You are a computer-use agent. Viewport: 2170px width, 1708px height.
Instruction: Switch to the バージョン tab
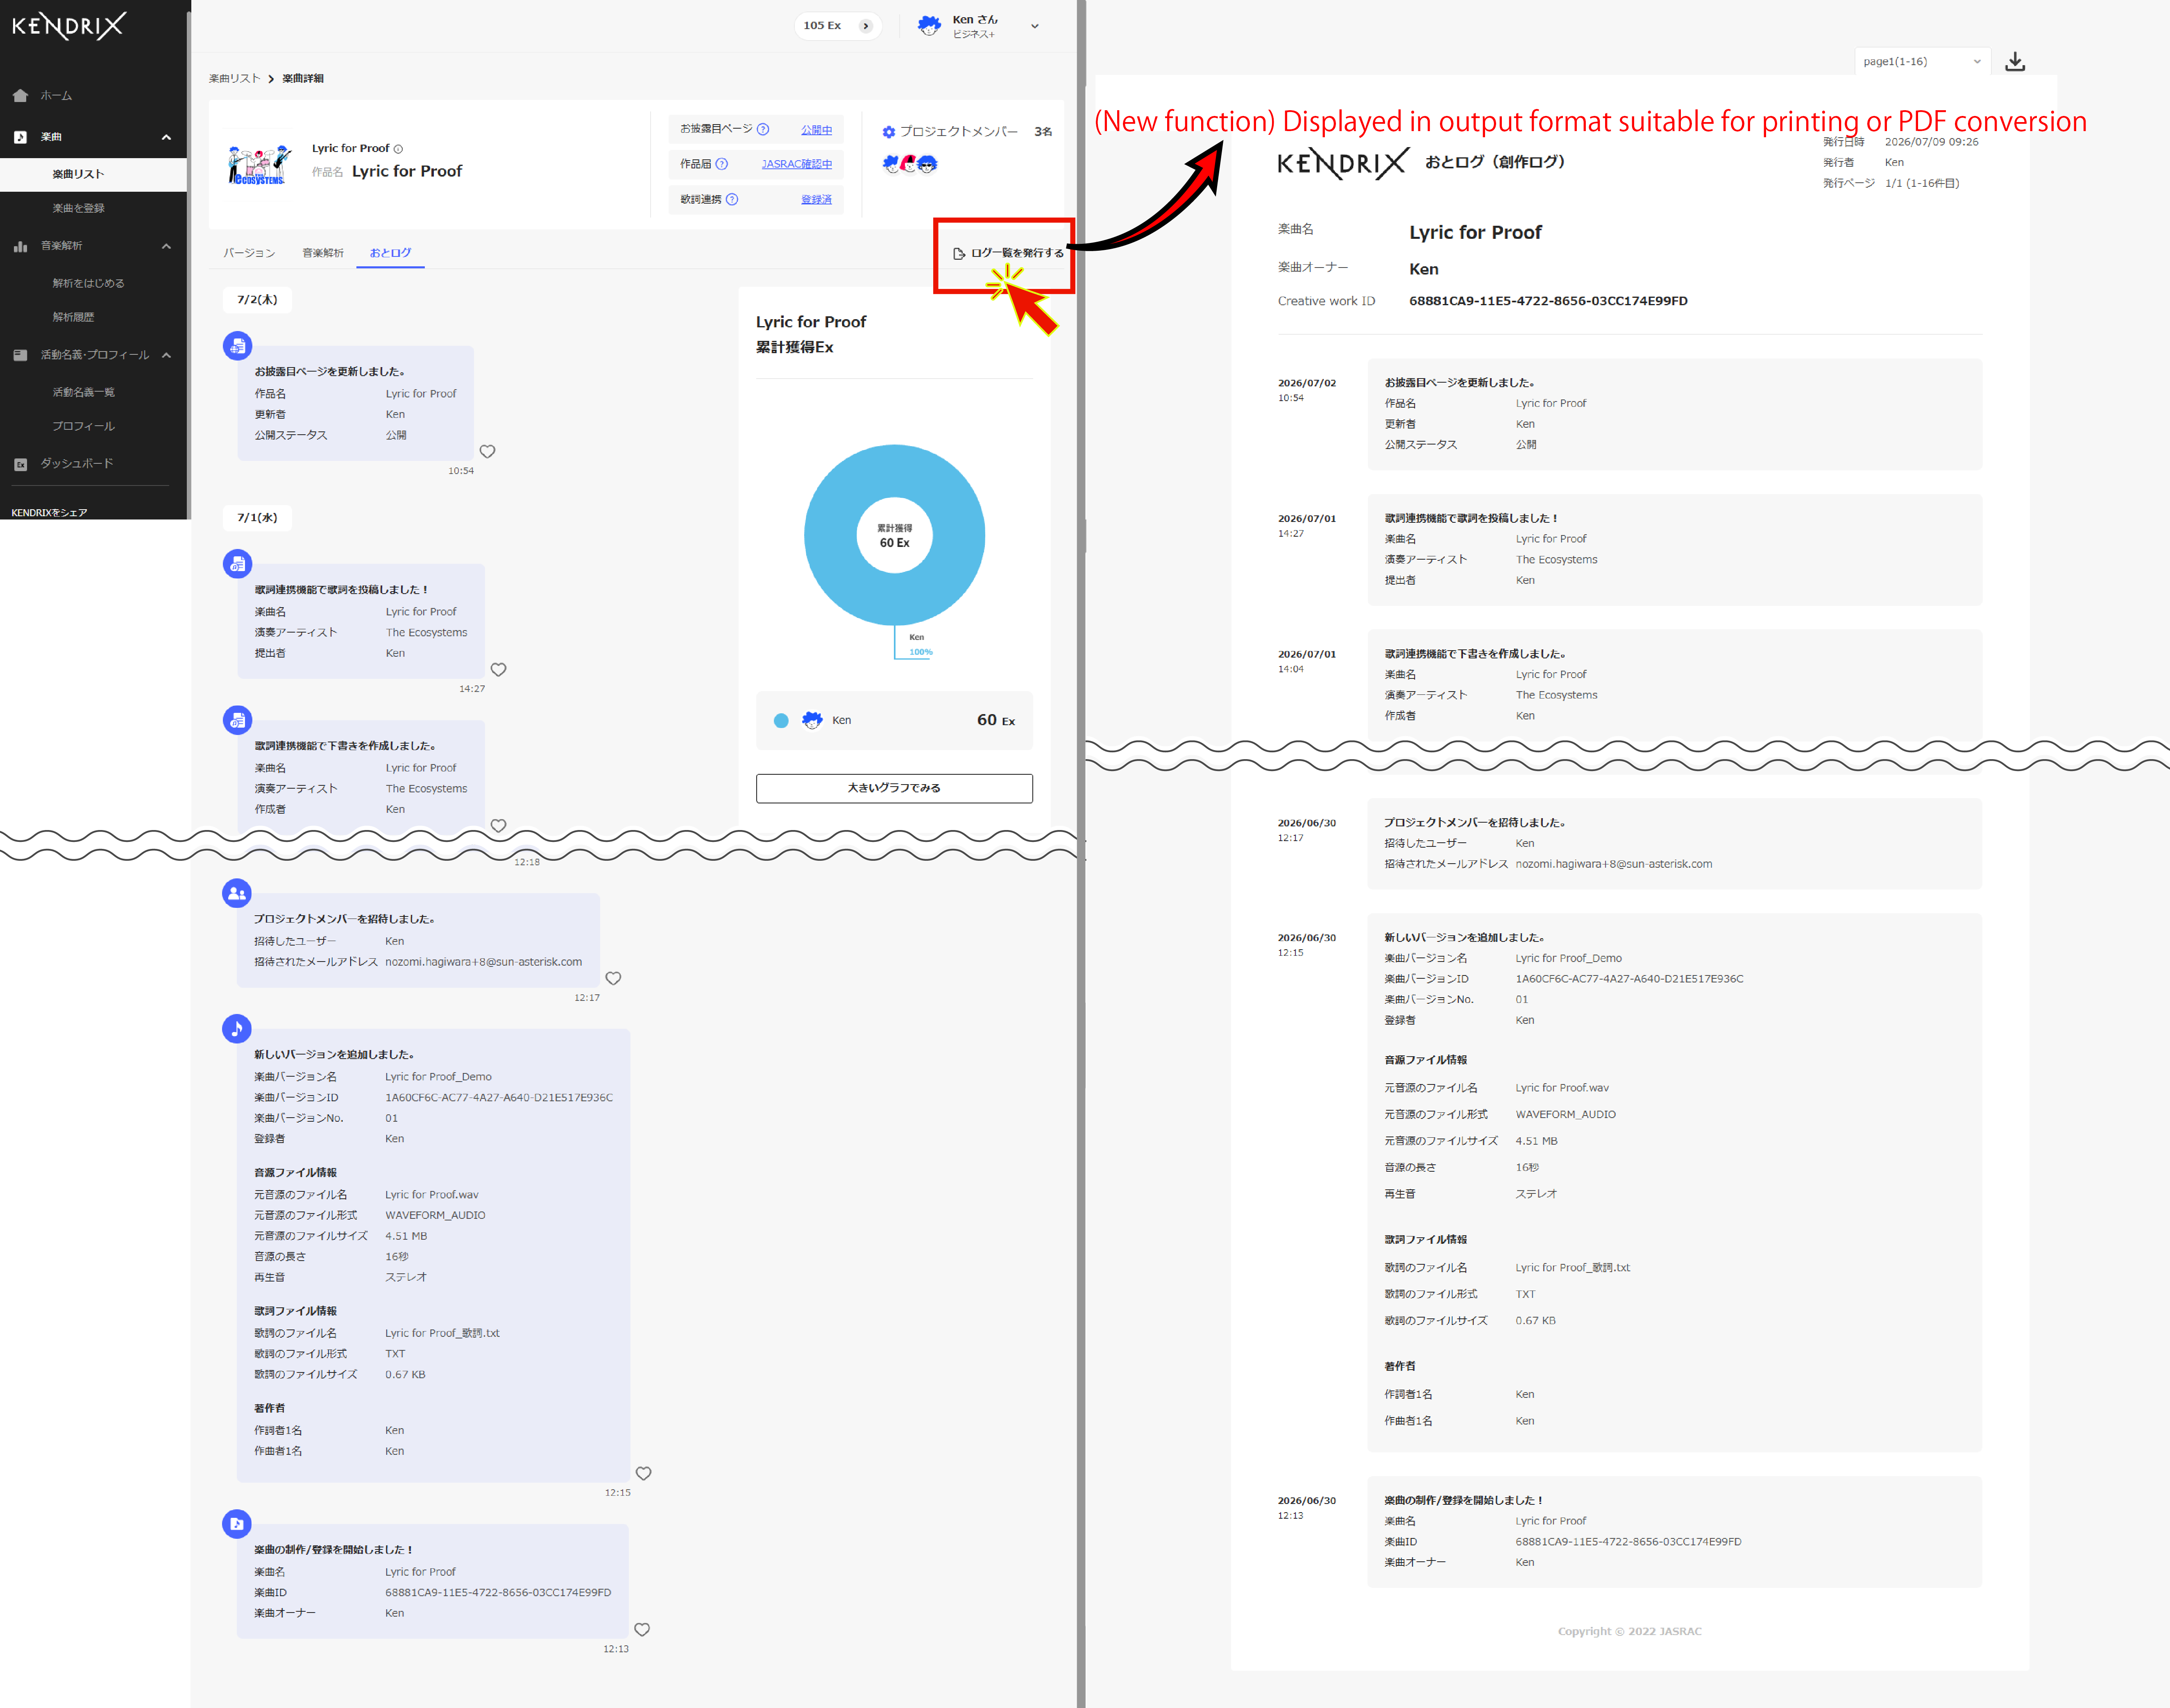(x=249, y=253)
